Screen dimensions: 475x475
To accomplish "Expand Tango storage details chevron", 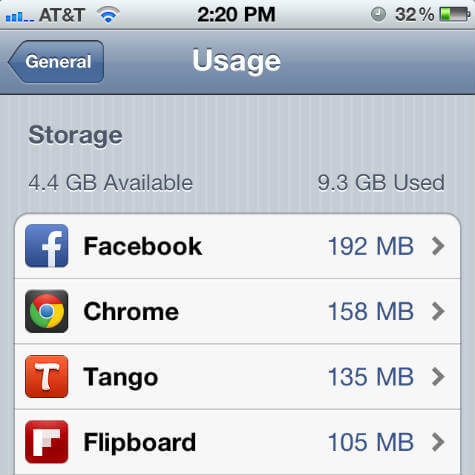I will pyautogui.click(x=438, y=377).
